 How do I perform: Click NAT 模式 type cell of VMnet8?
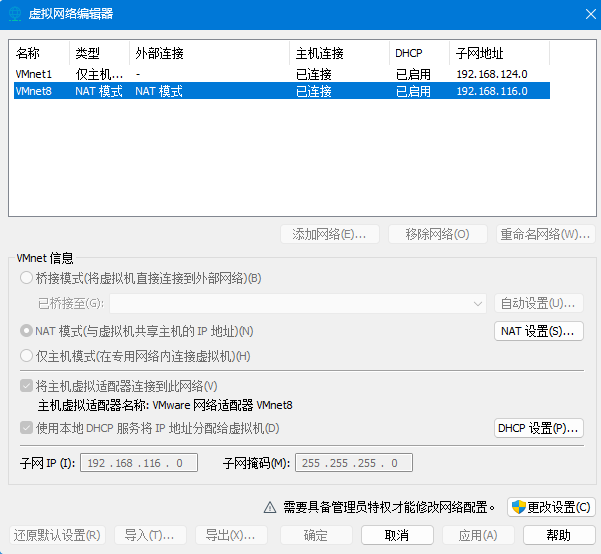[x=99, y=91]
